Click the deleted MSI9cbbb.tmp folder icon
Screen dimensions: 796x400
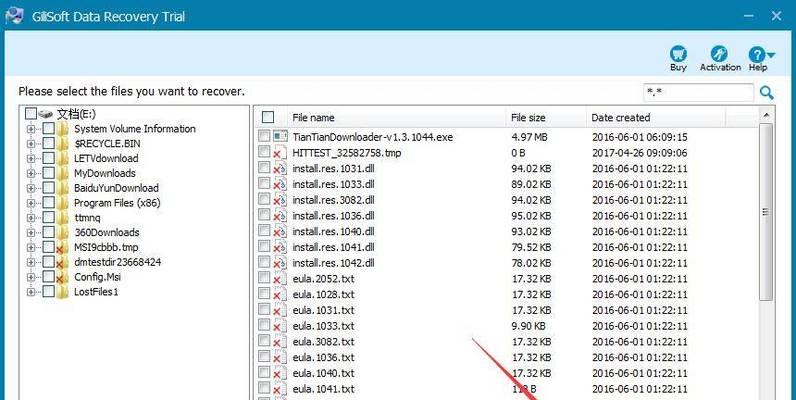[62, 248]
